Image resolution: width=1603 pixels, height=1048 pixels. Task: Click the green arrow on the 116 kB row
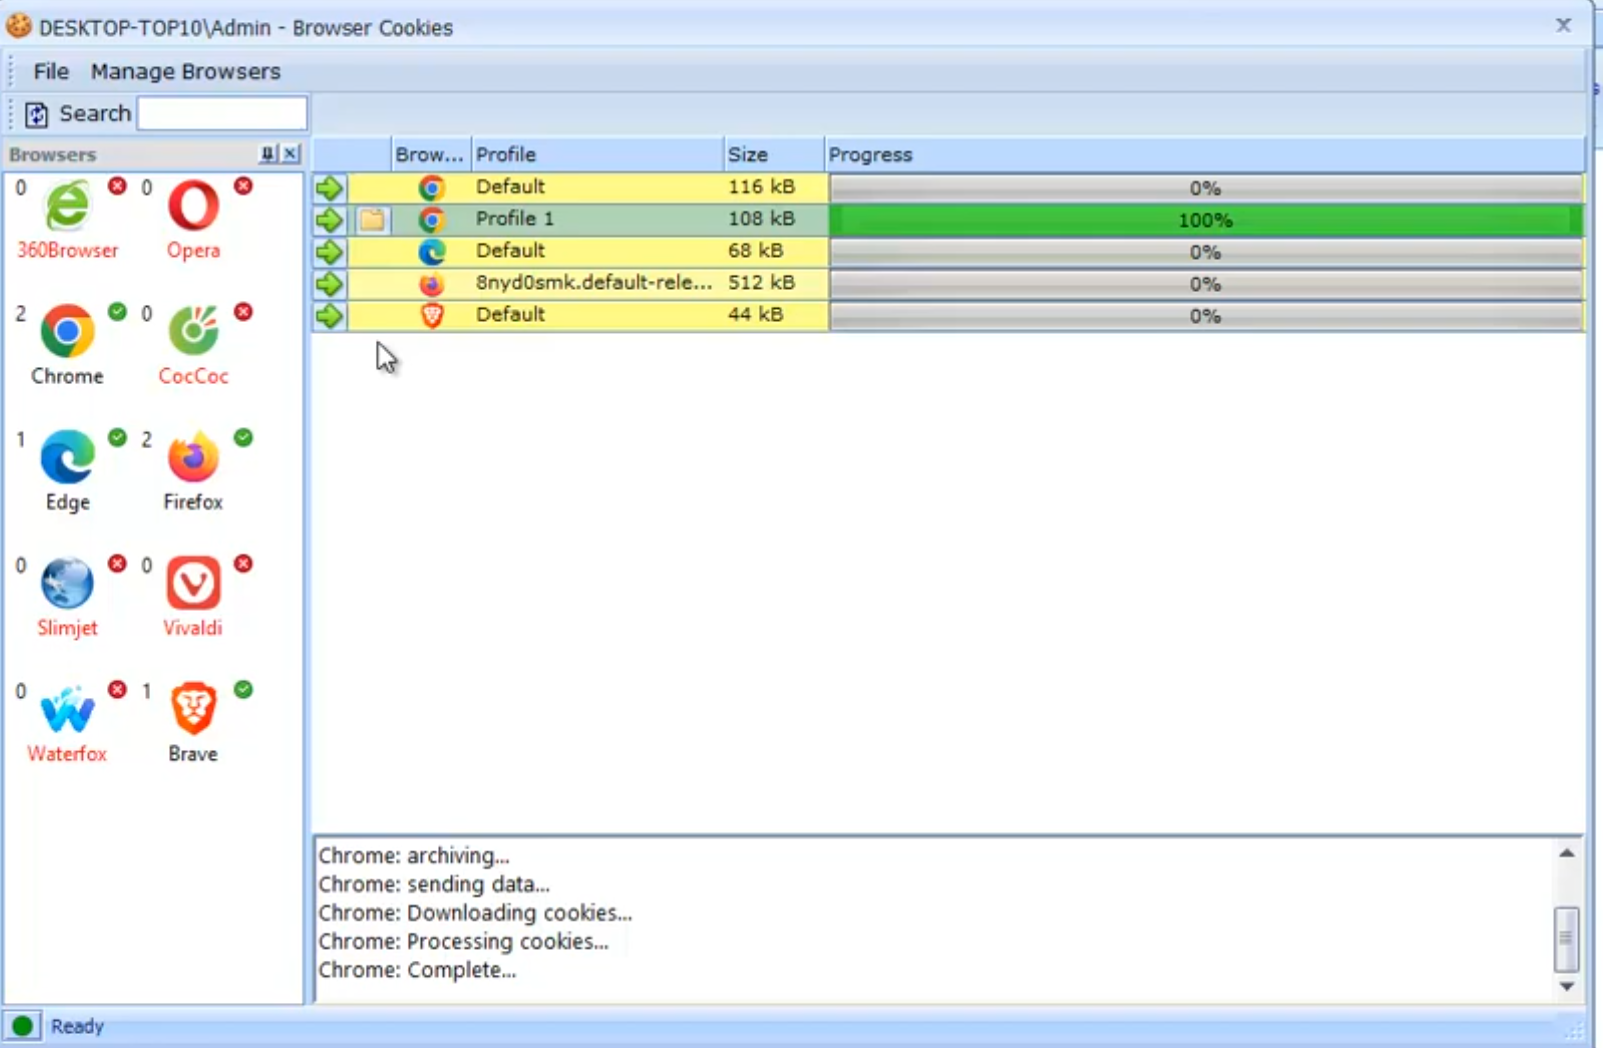tap(329, 188)
